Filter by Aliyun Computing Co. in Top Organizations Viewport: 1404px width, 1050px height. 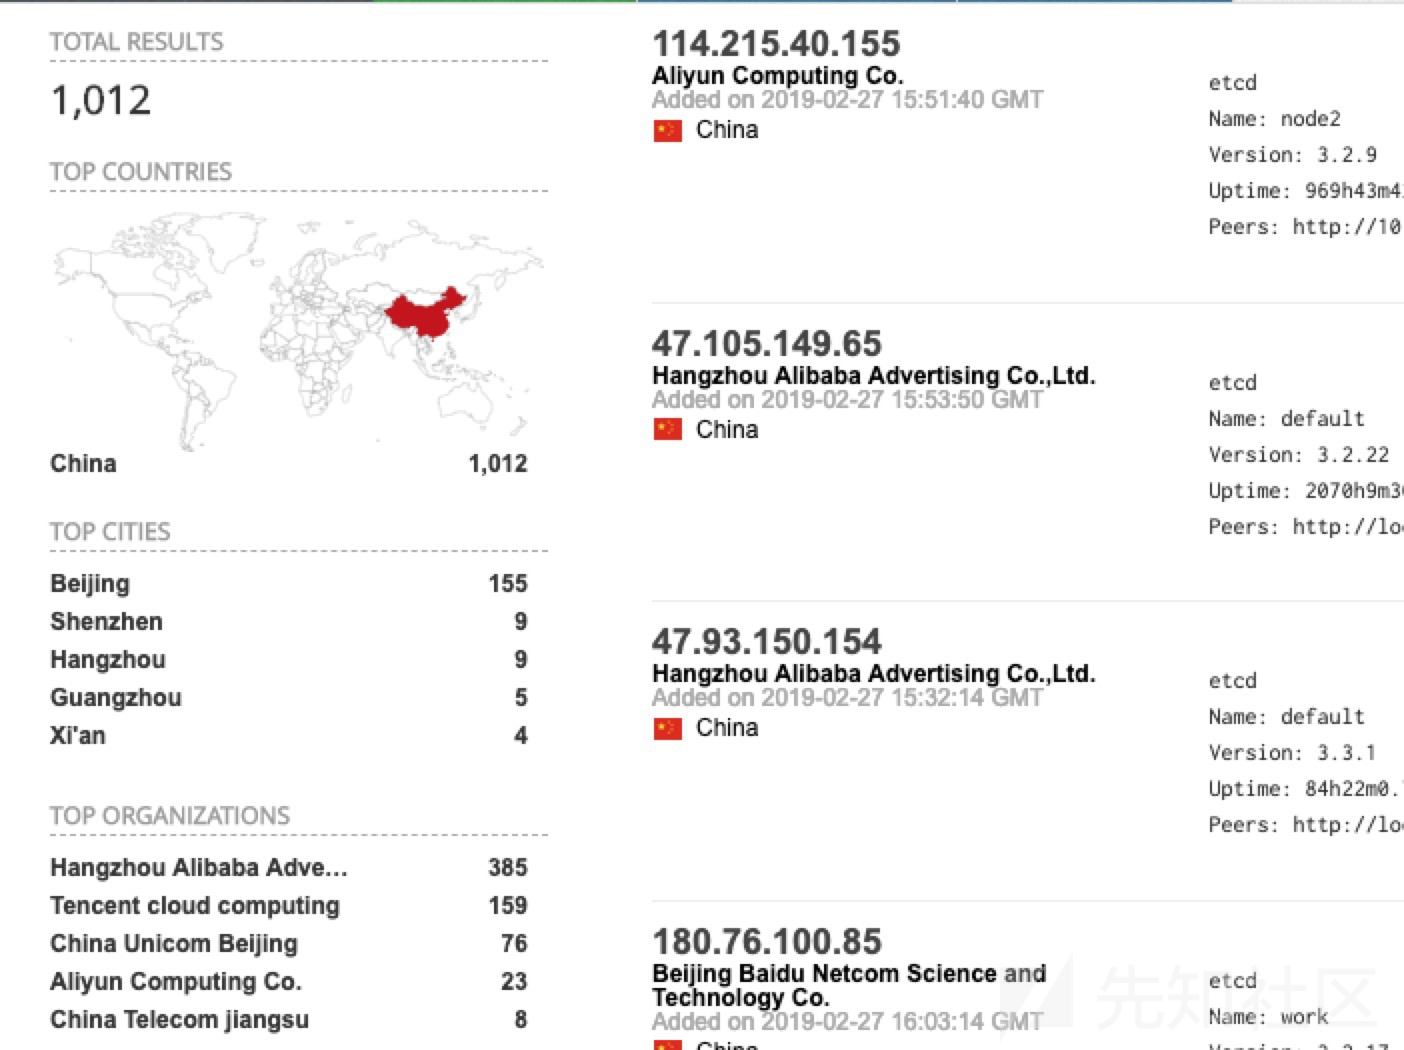point(176,981)
